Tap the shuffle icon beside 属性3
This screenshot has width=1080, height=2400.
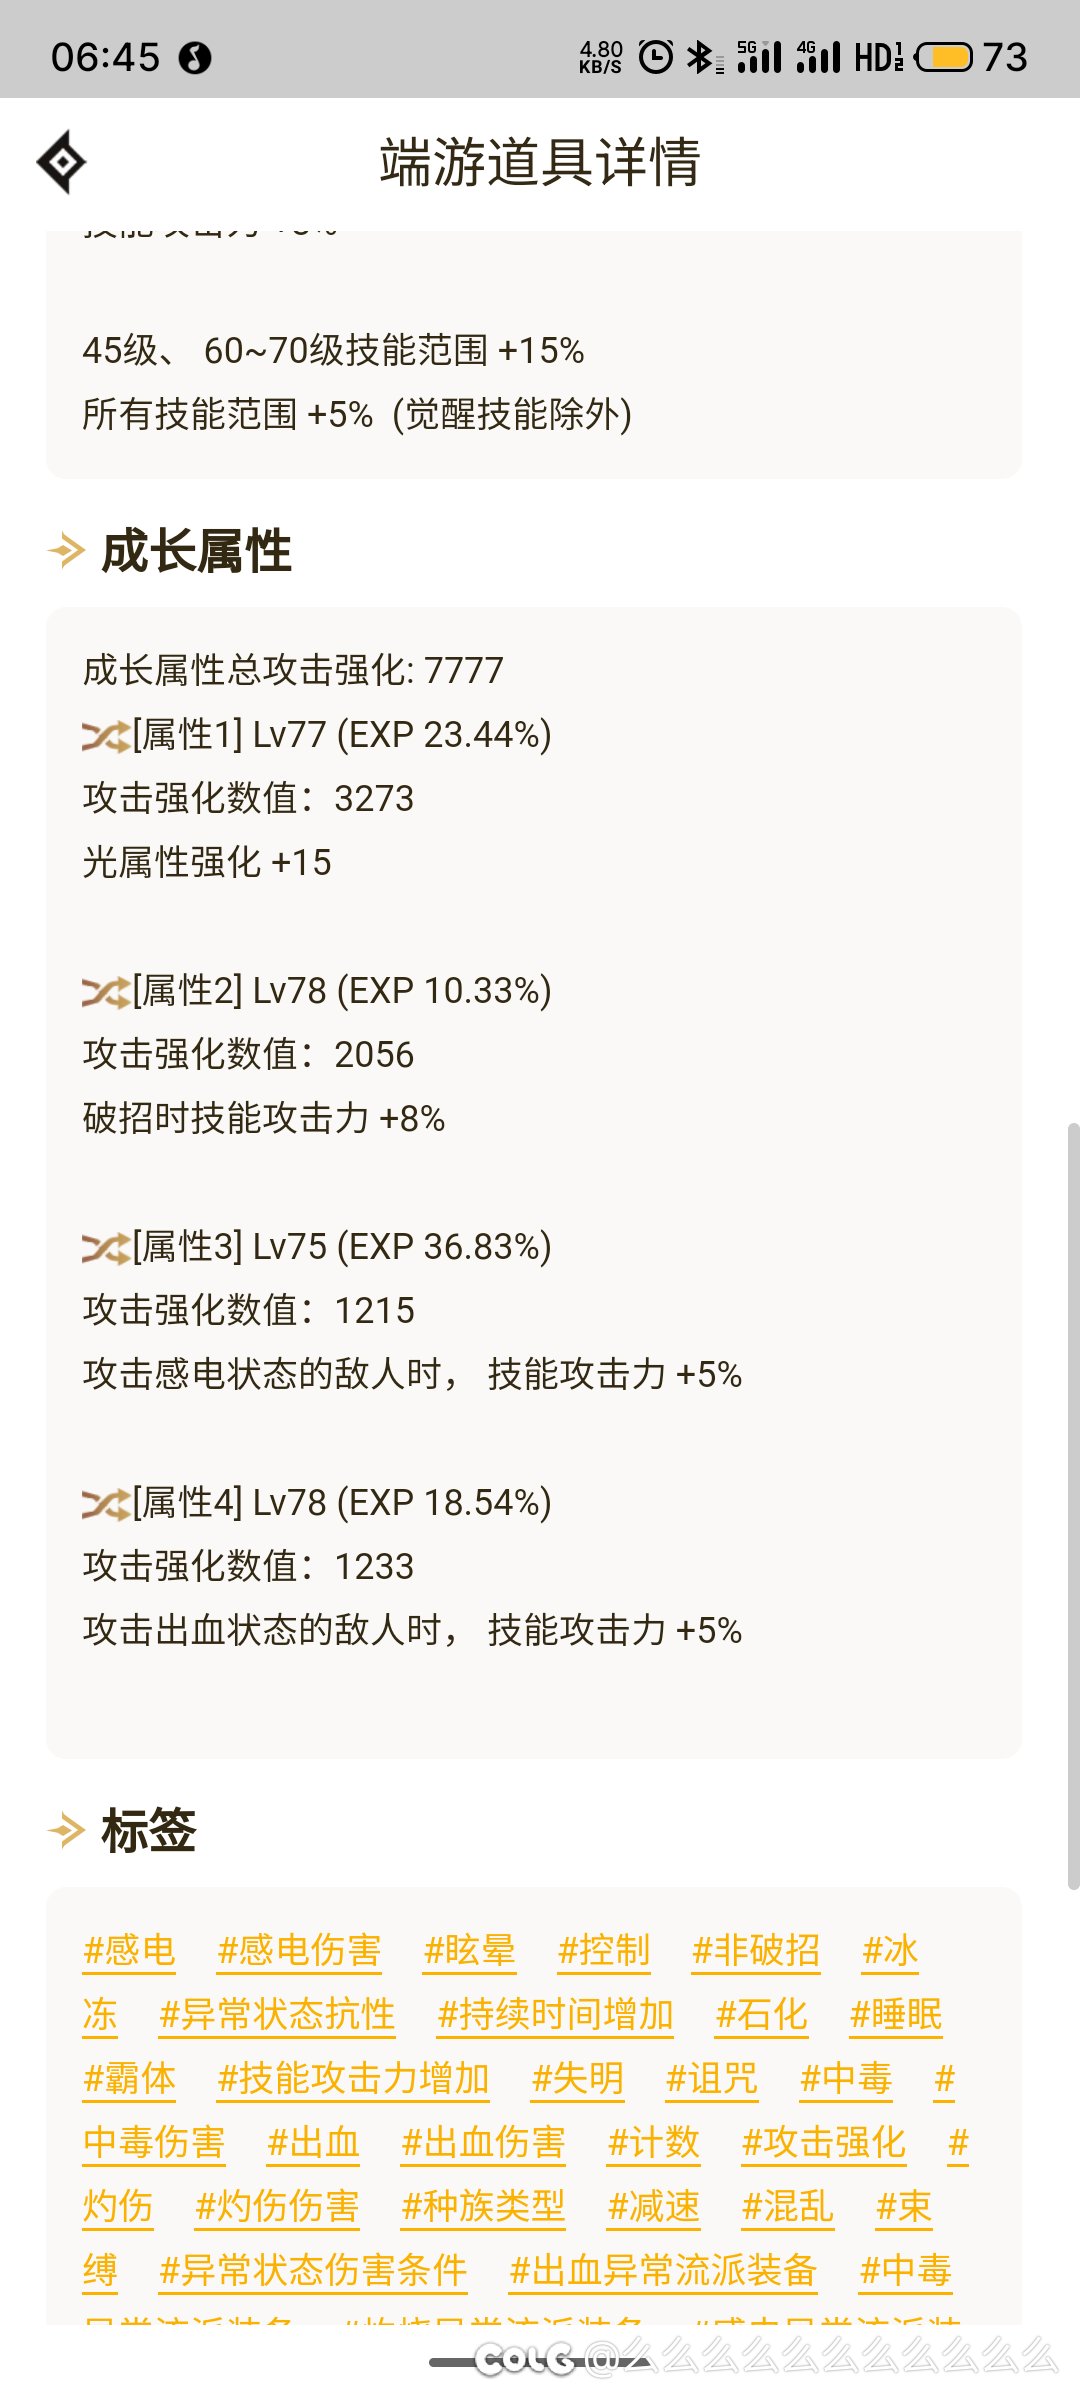106,1248
